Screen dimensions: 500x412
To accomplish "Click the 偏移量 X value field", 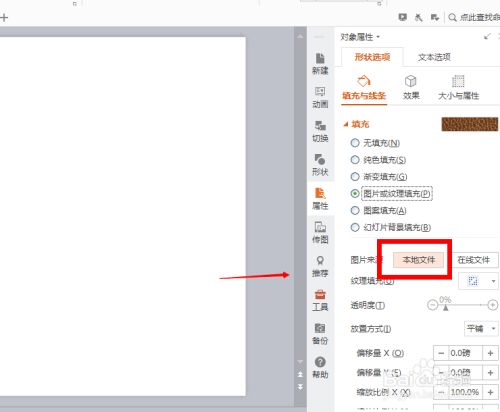I will click(x=466, y=353).
